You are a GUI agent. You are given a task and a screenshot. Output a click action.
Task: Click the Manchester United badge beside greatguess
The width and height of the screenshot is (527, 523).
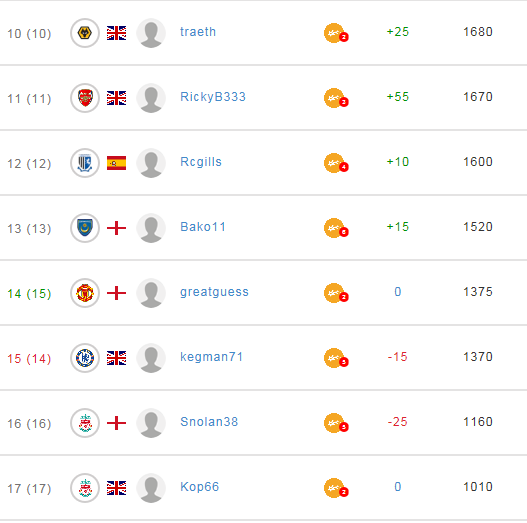[85, 293]
